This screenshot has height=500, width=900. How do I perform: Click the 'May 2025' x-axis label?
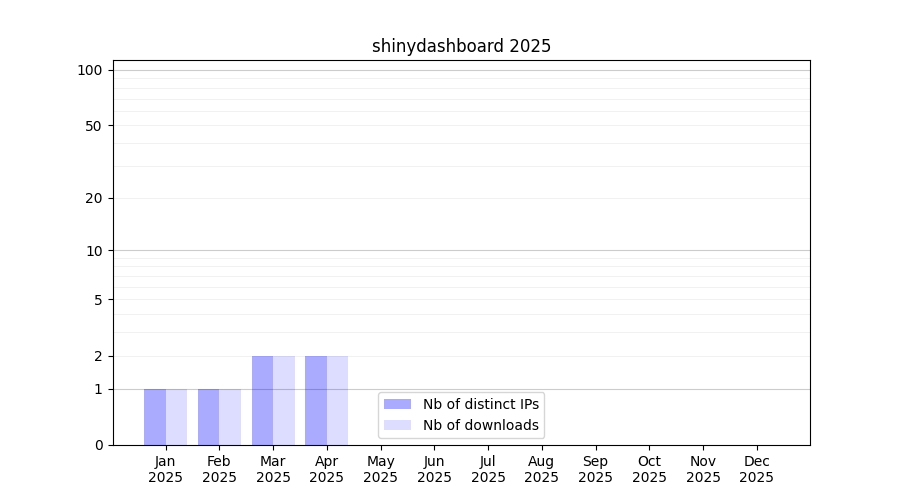tap(380, 469)
